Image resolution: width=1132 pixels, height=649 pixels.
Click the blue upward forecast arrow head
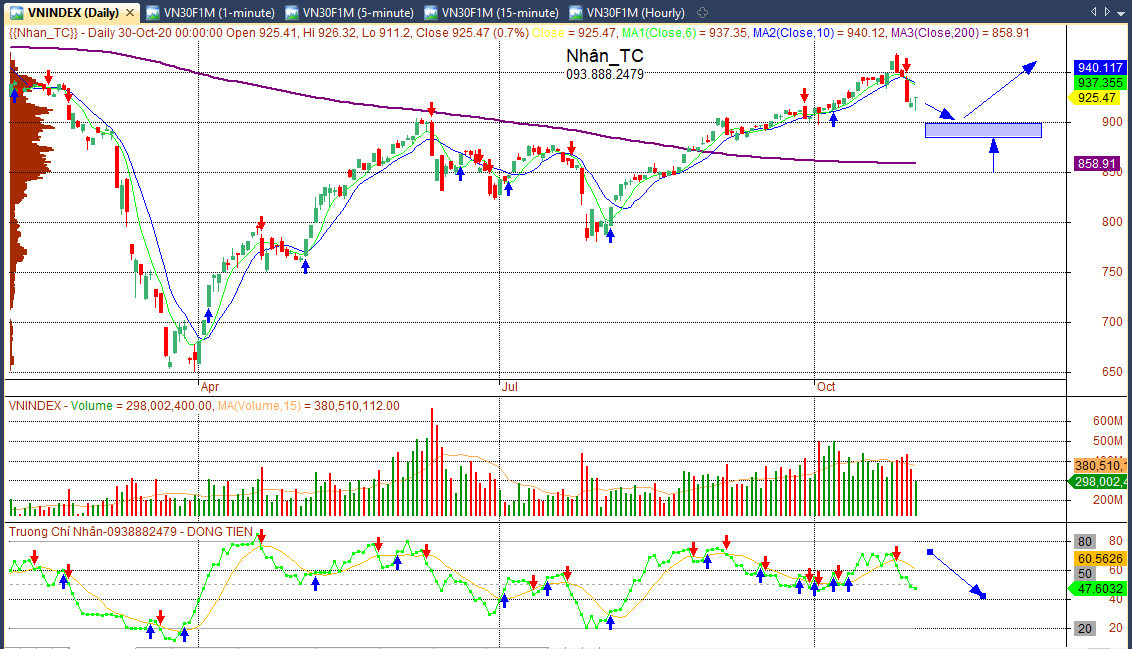[1029, 67]
